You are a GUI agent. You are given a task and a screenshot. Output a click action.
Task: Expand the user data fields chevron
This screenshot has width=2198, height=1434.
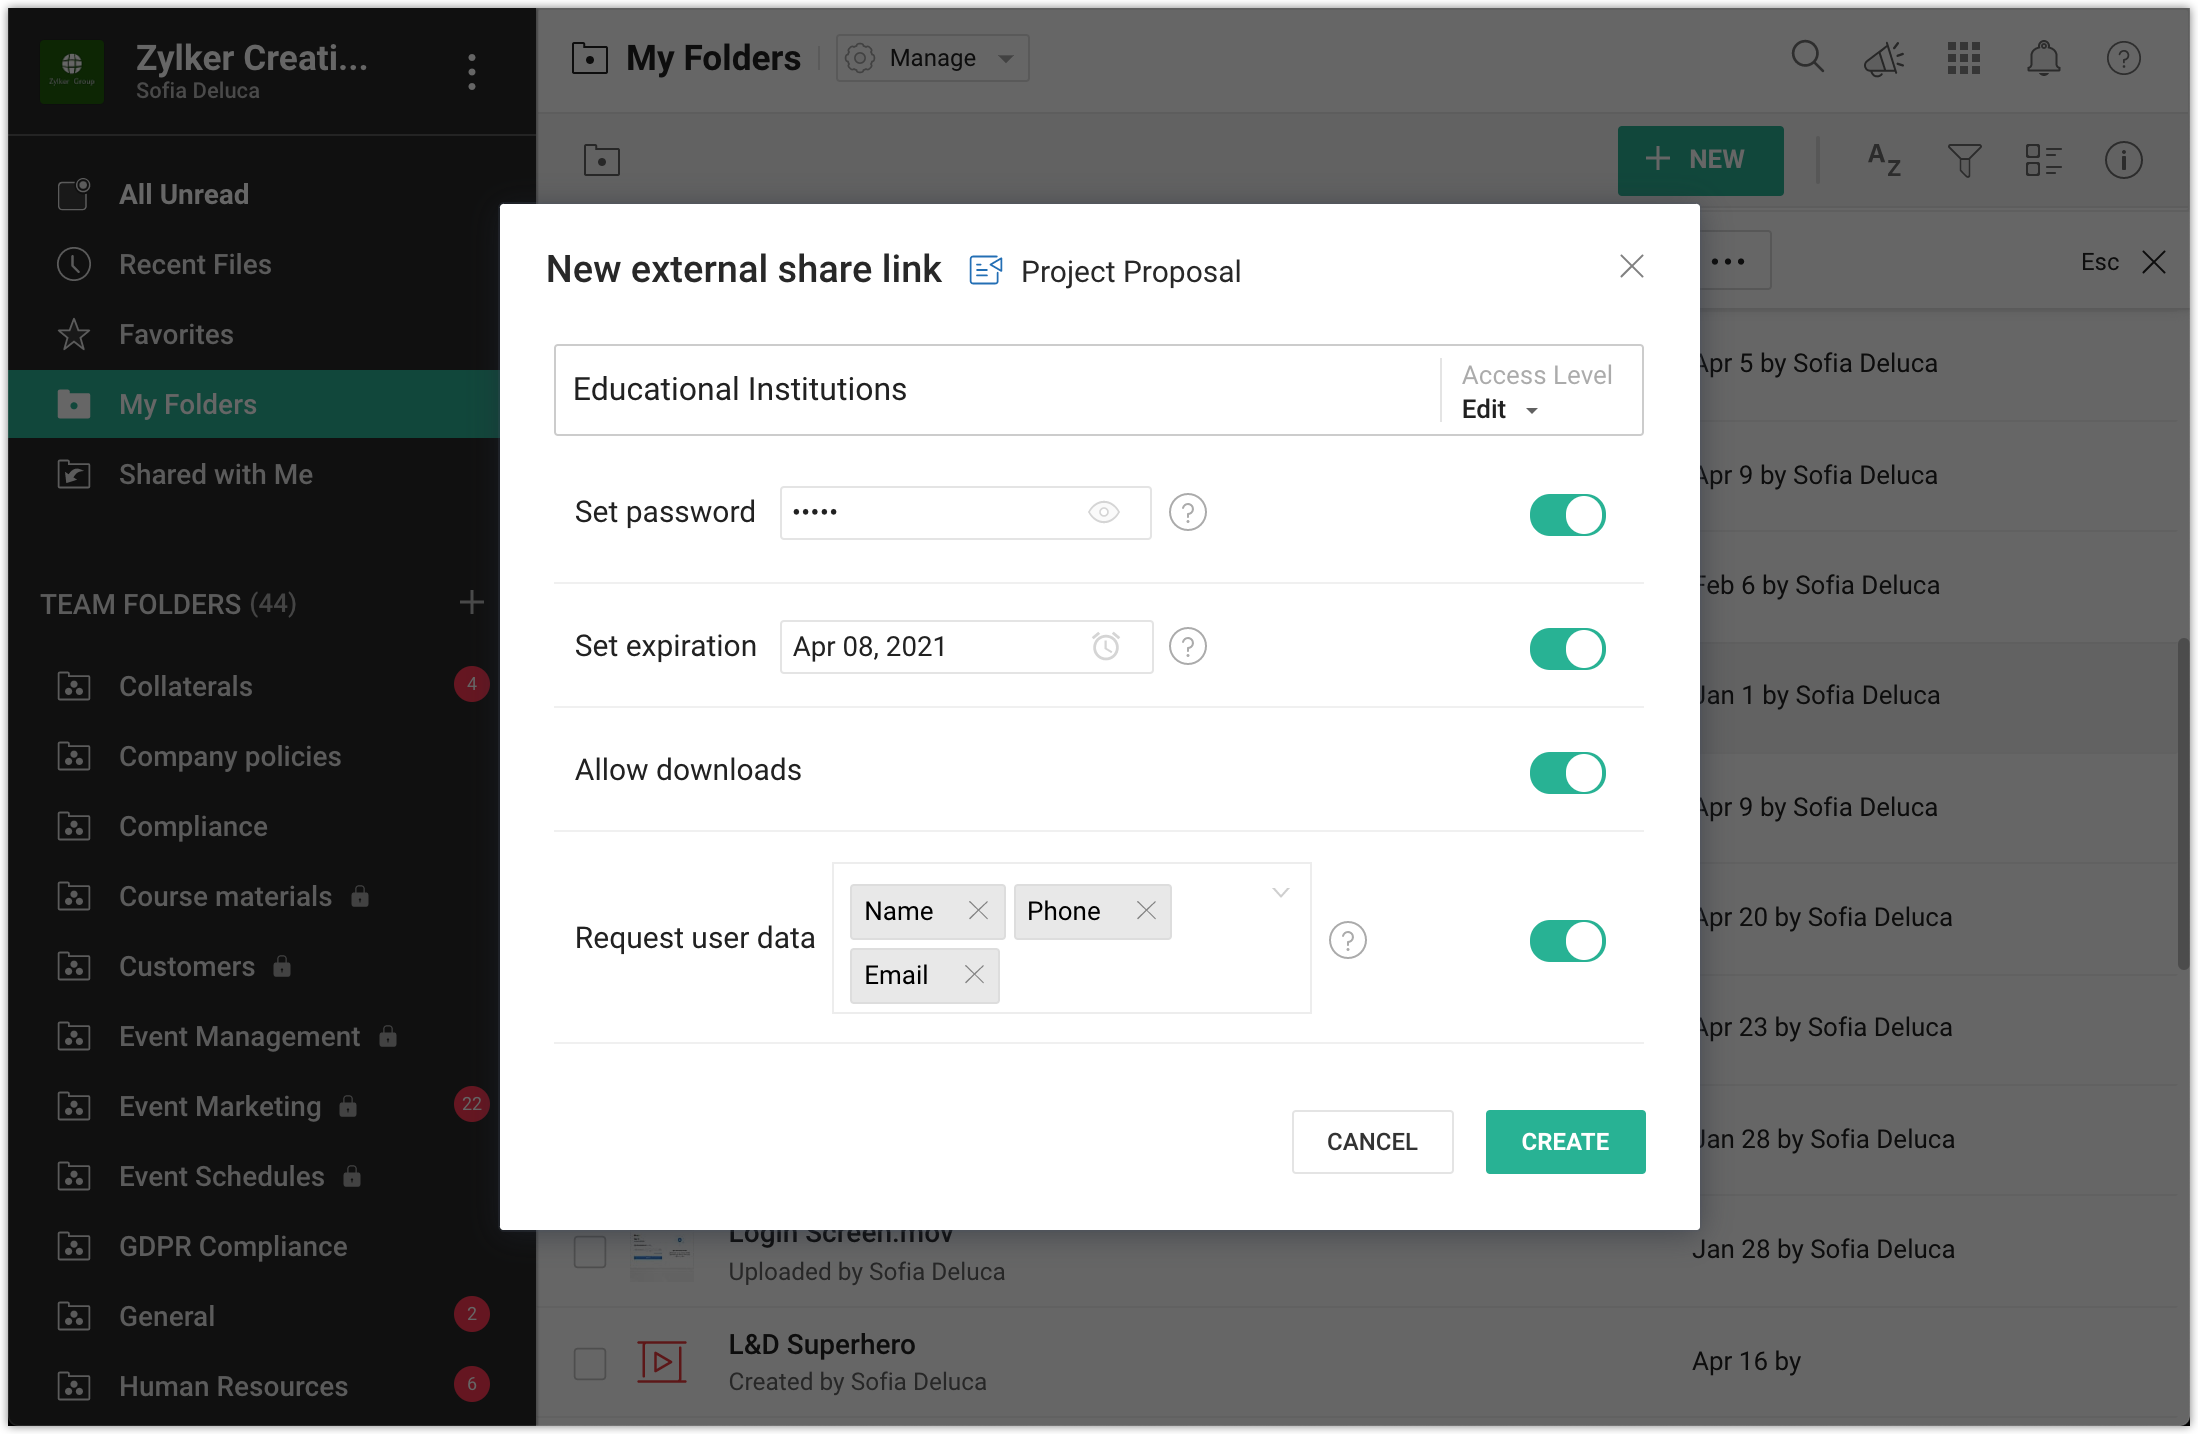1280,892
